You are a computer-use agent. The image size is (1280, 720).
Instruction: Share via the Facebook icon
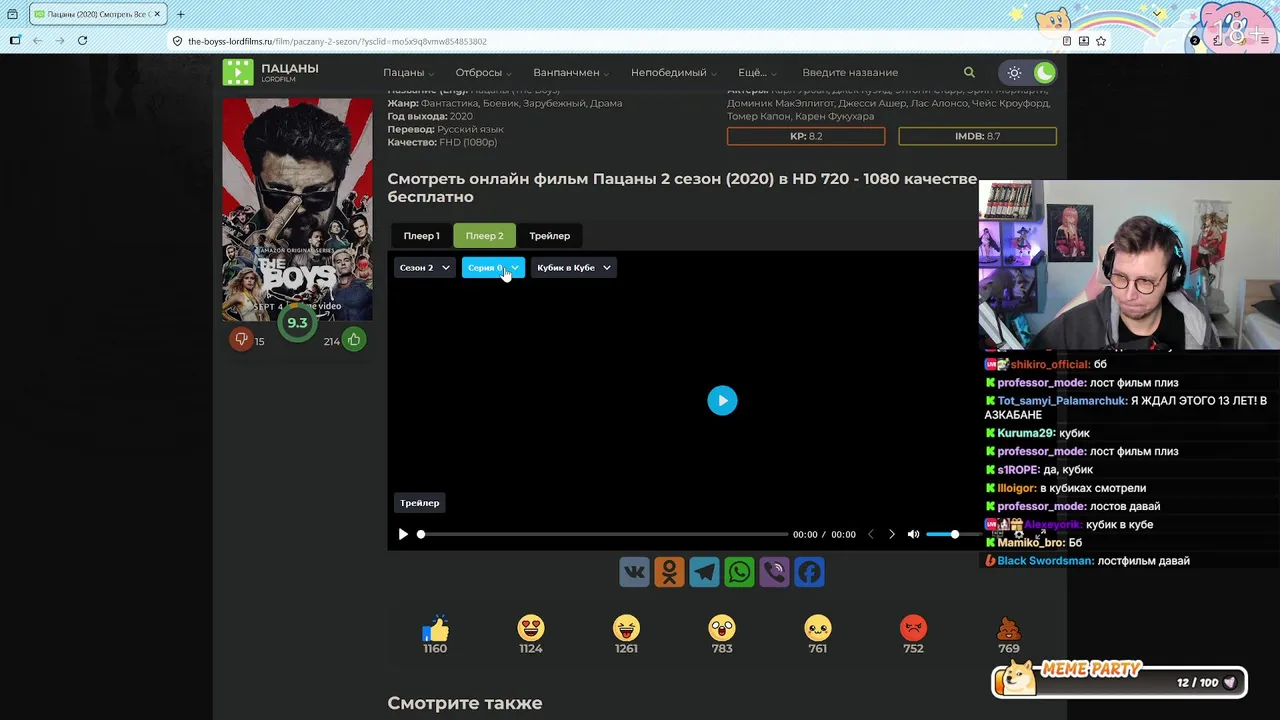coord(809,572)
